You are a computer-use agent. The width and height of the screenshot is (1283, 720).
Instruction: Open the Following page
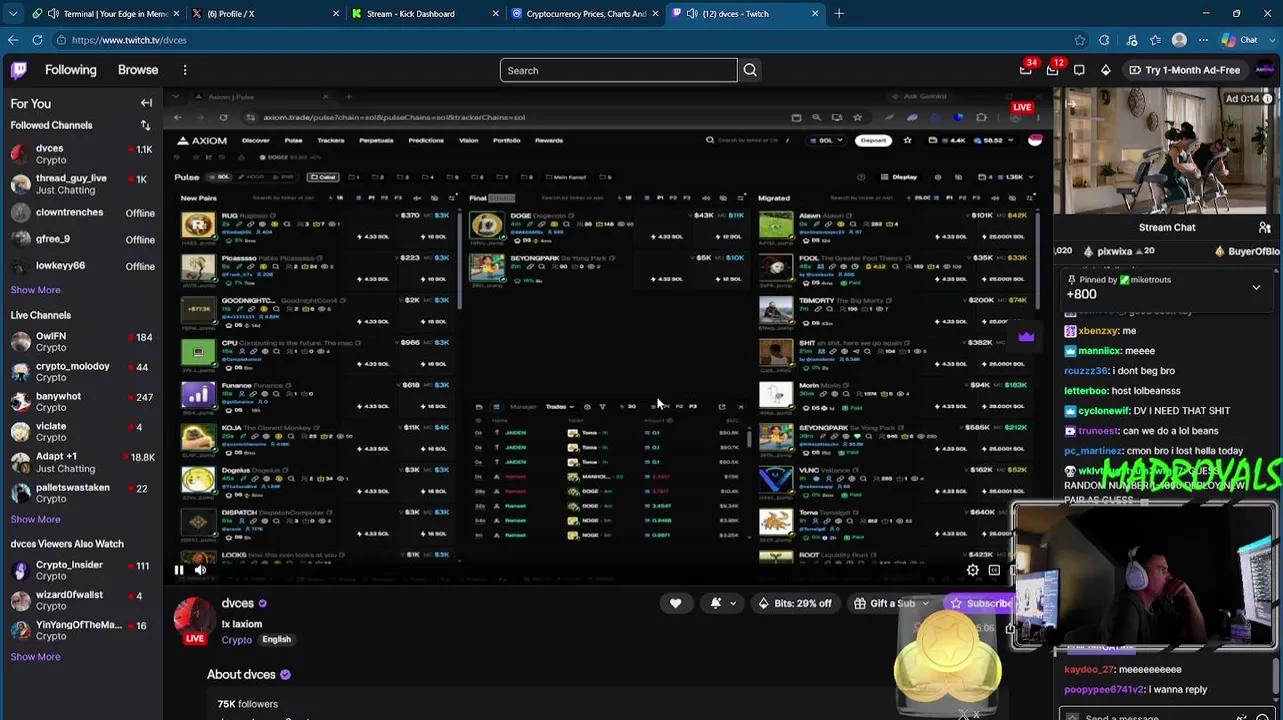(x=70, y=70)
